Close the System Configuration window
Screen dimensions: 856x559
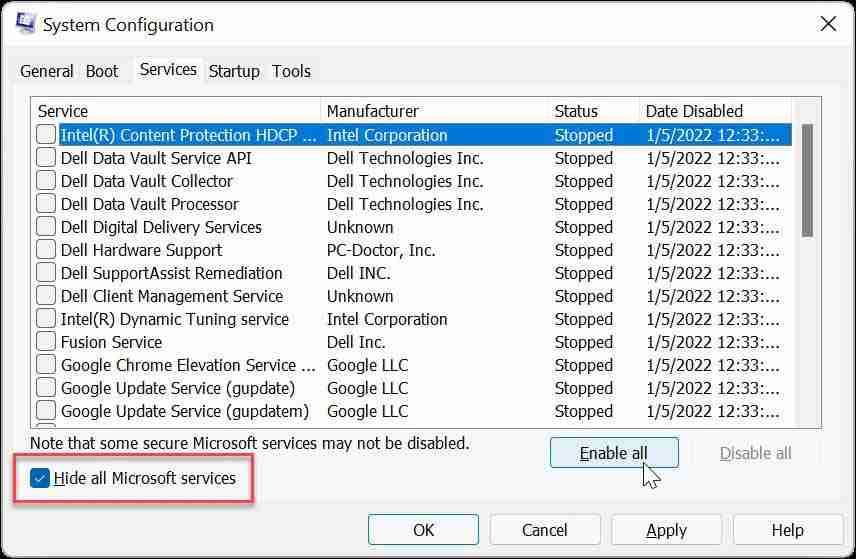coord(828,23)
